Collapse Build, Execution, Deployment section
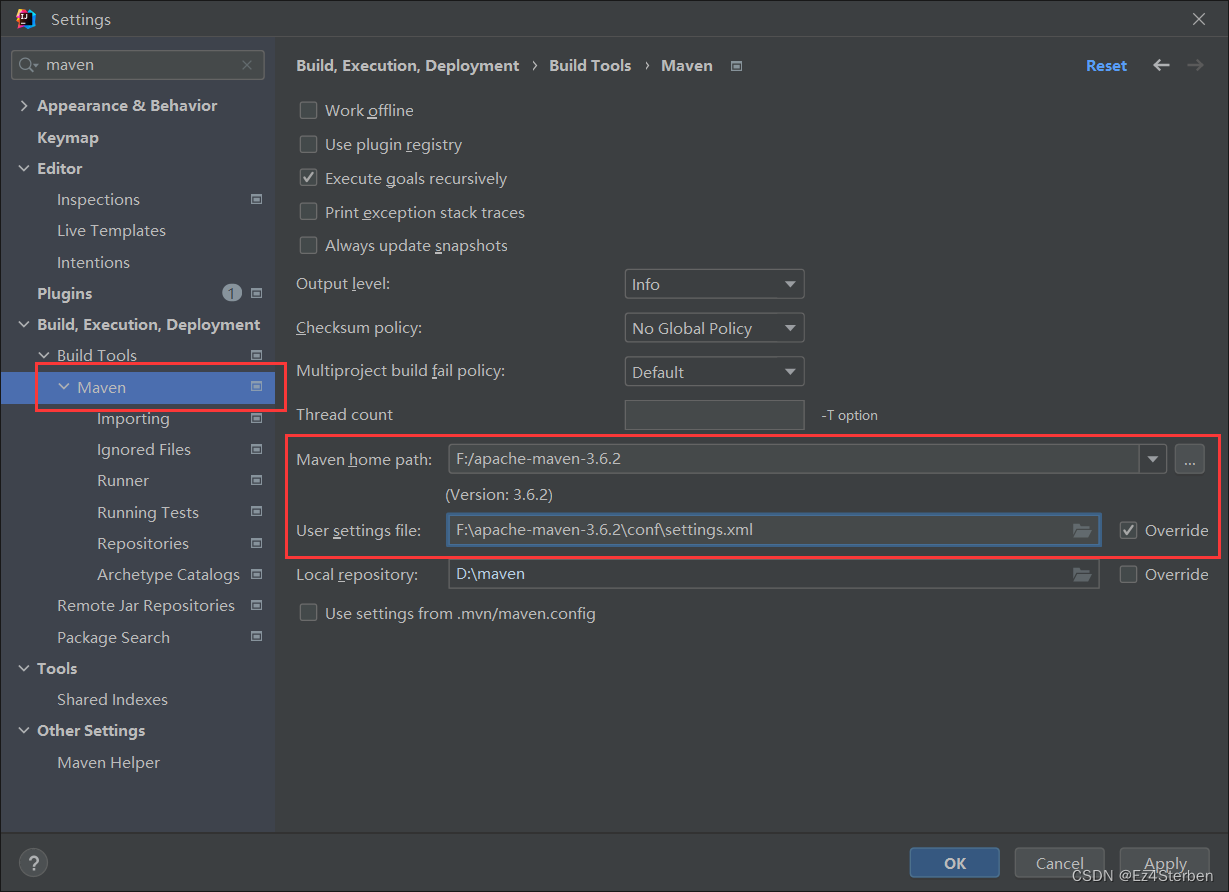 tap(24, 324)
